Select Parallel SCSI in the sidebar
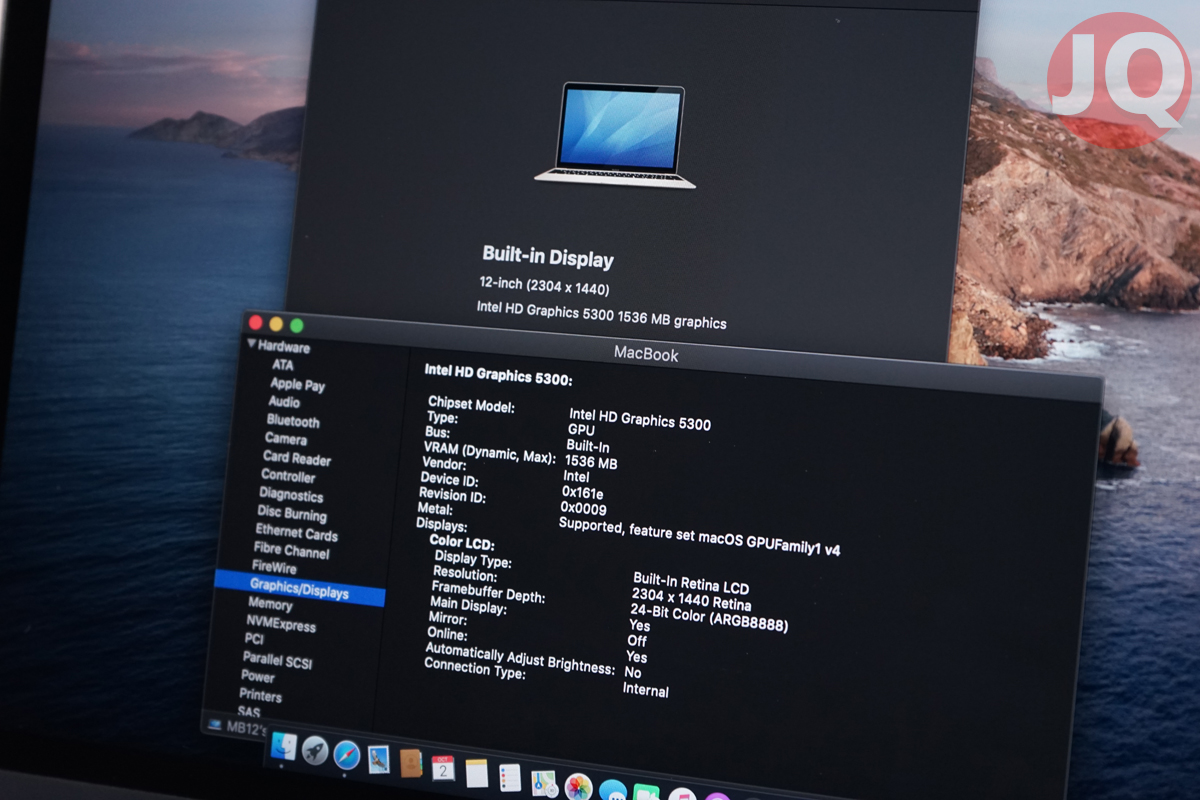1200x800 pixels. pyautogui.click(x=277, y=660)
